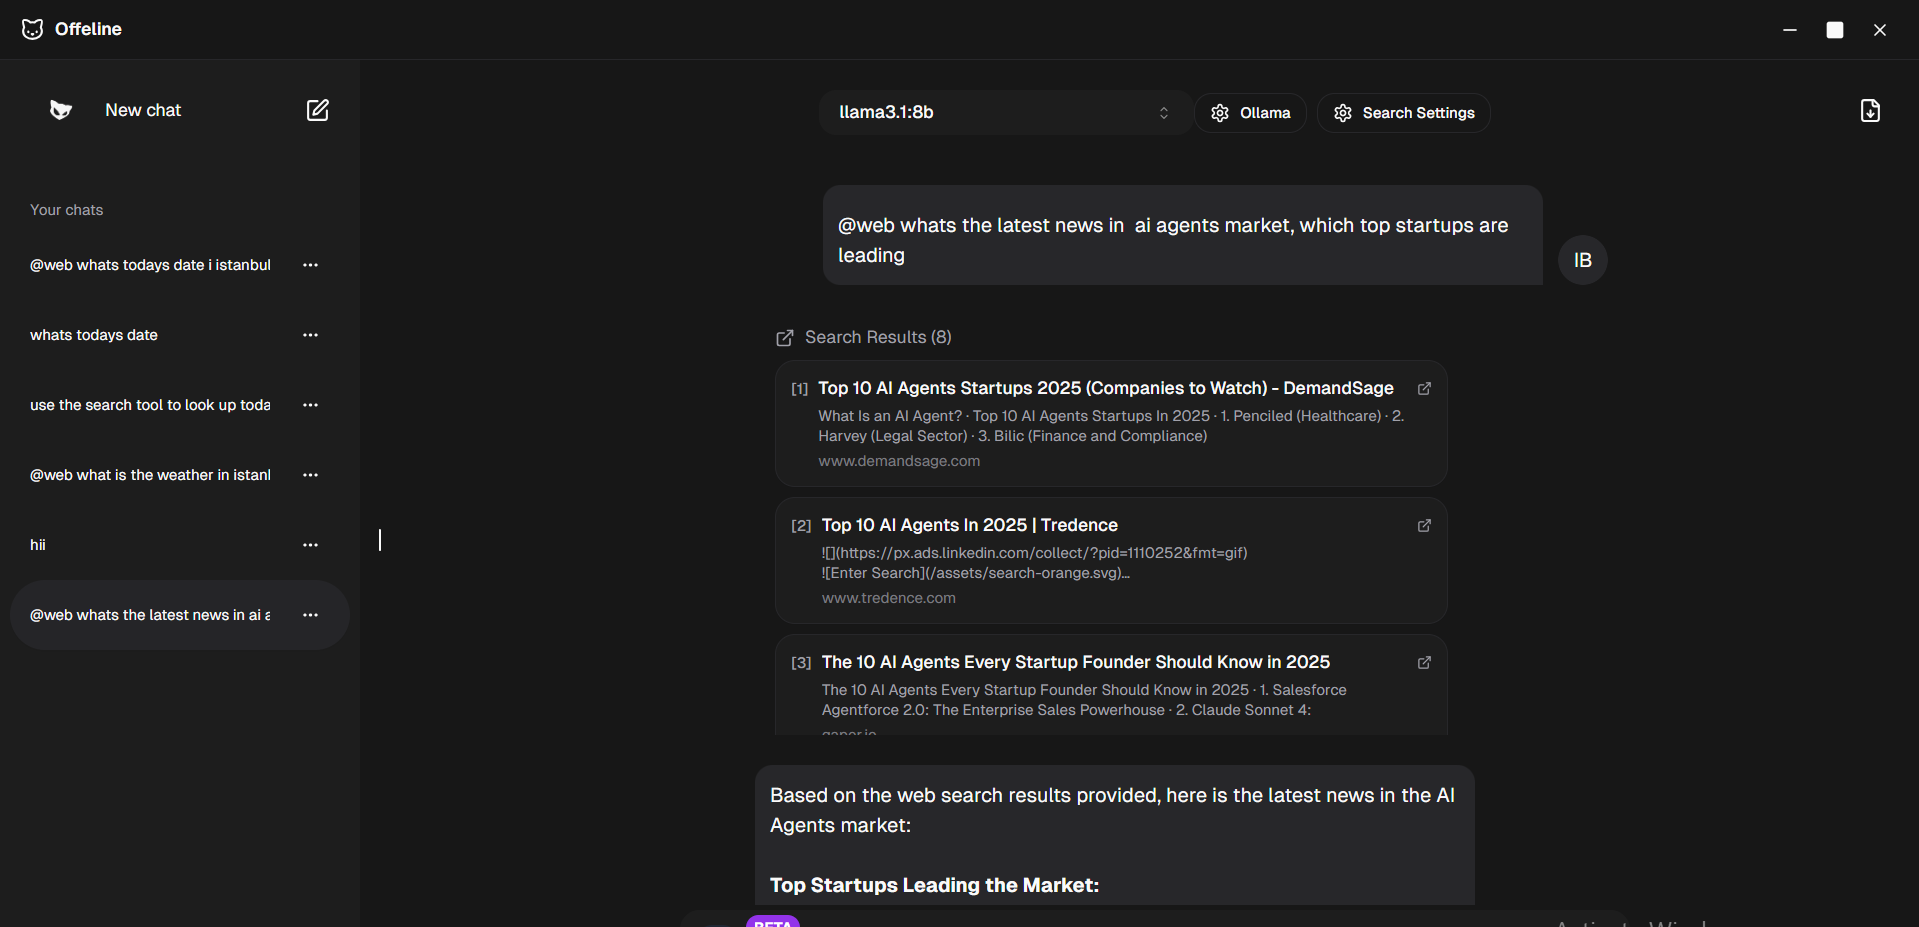Click the 'Your chats' section label

66,210
